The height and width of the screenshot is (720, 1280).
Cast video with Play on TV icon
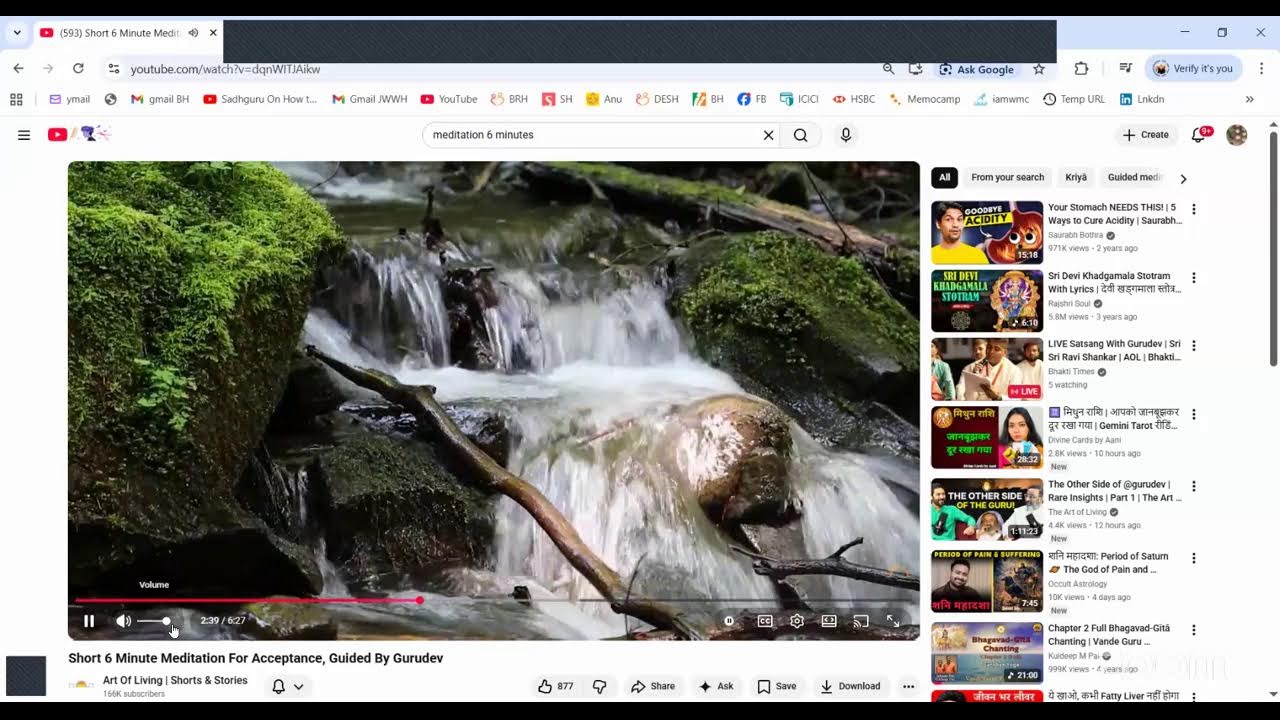(x=861, y=621)
